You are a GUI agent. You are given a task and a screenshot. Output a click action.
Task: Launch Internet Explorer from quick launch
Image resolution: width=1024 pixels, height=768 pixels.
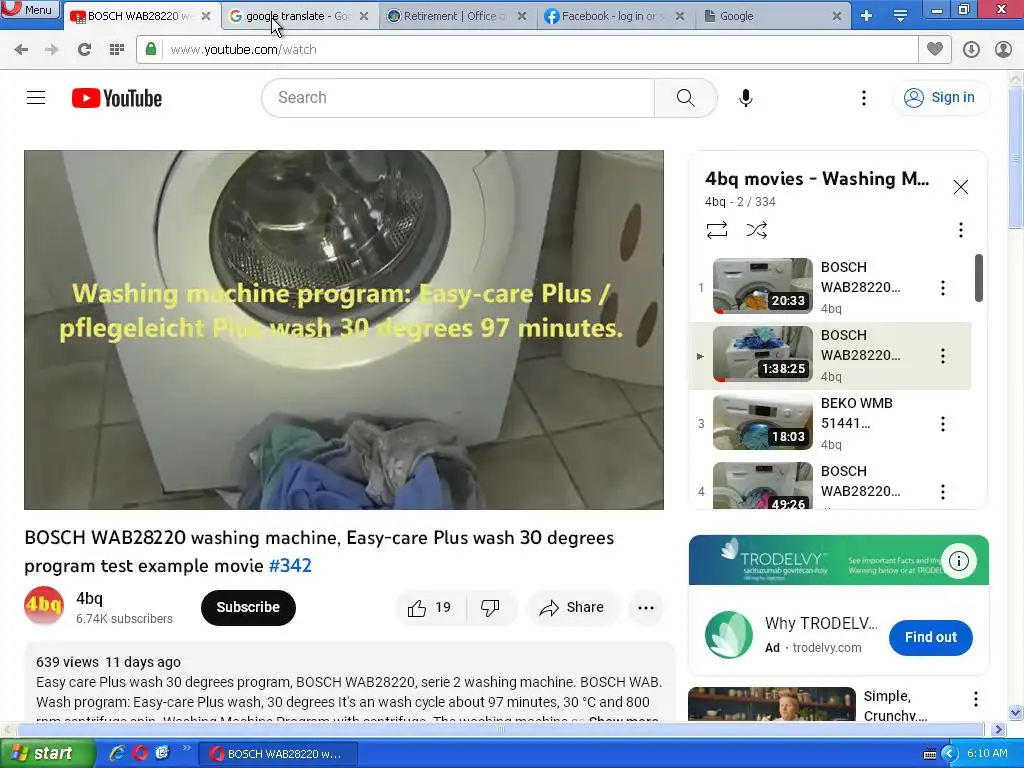[x=117, y=754]
